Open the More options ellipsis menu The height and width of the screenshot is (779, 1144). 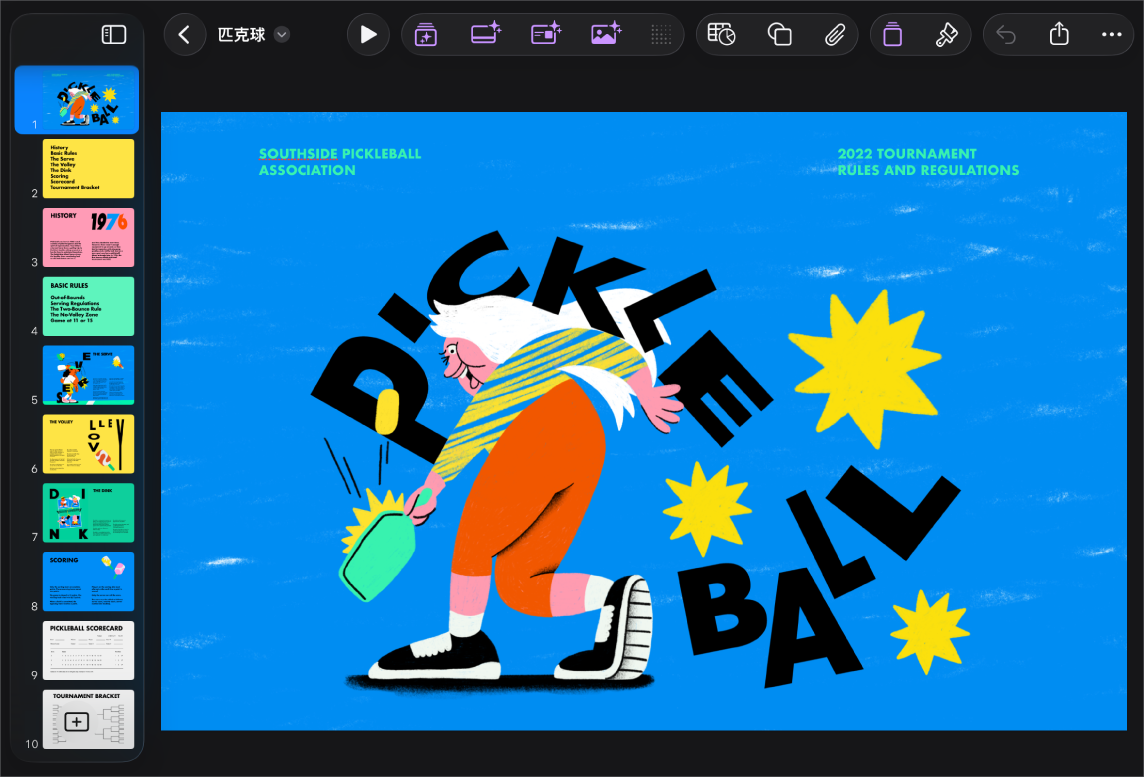[1111, 35]
